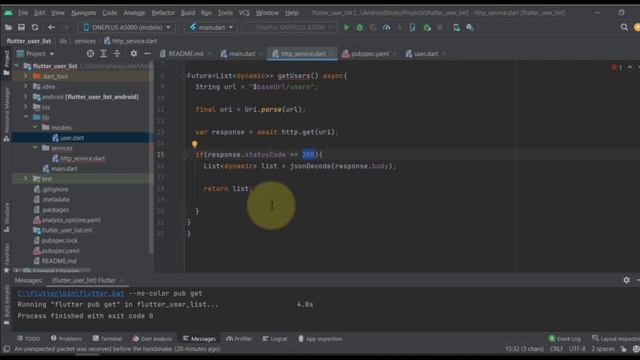Open Project panel gear settings
This screenshot has height=360, width=640.
click(133, 53)
